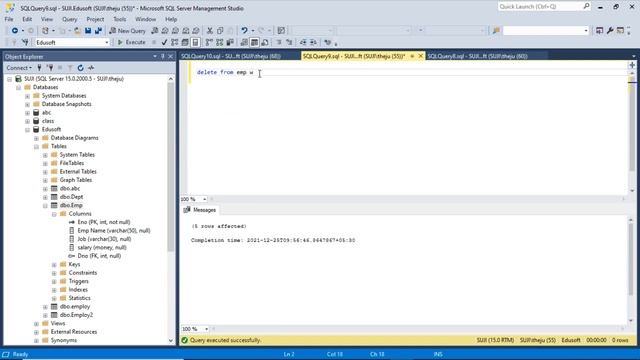Open the Tools menu
640x360 pixels.
(x=120, y=19)
